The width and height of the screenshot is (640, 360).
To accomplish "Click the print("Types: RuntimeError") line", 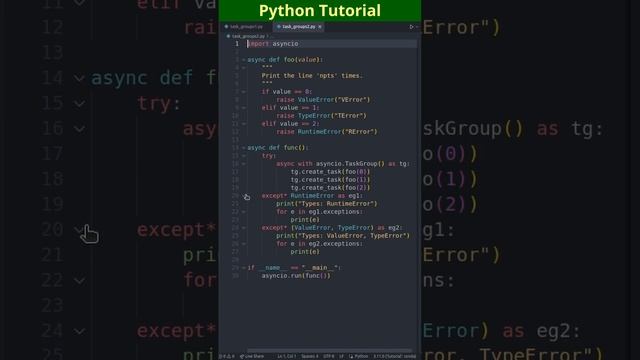I will (327, 204).
